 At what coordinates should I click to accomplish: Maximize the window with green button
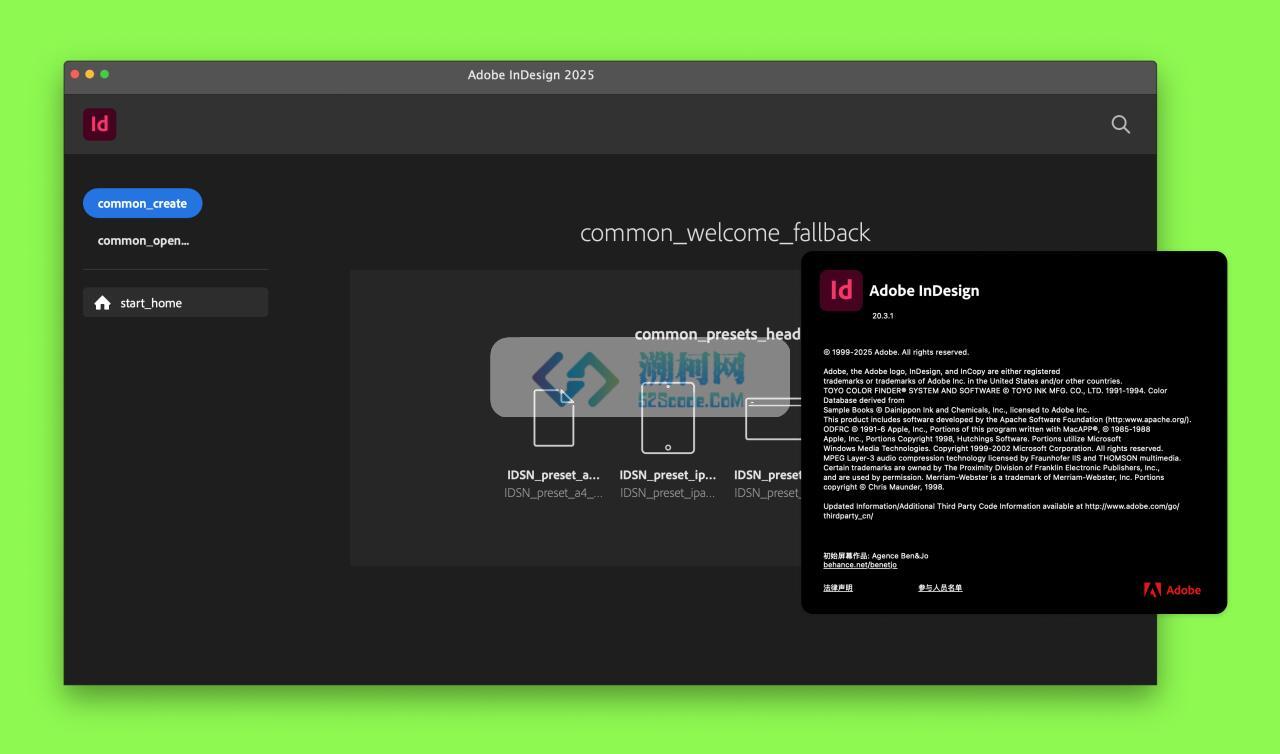(x=105, y=74)
